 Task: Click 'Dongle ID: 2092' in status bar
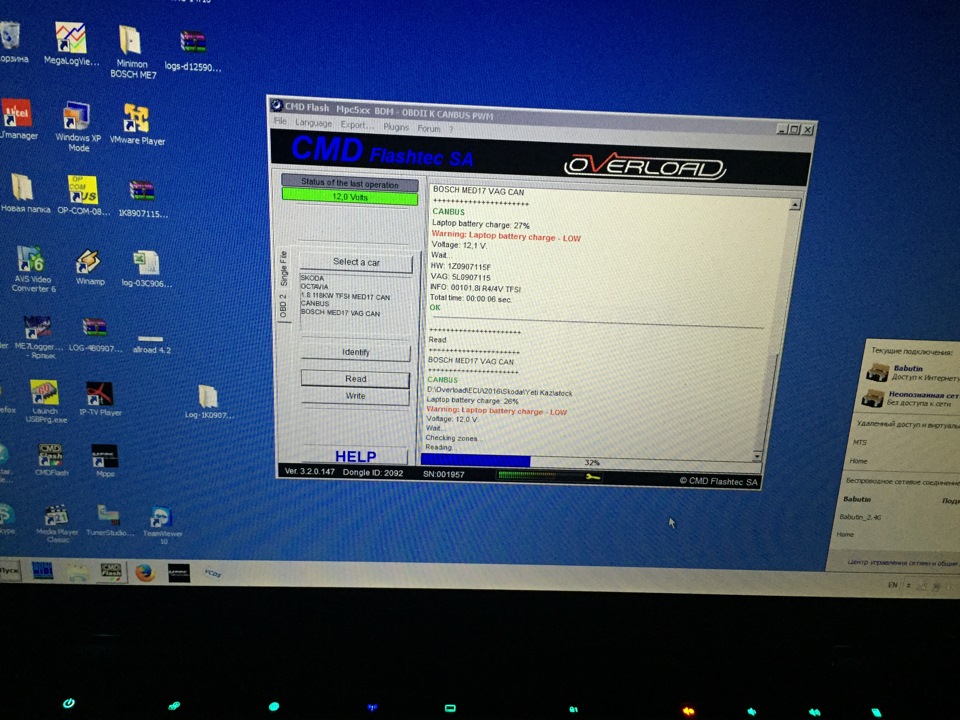(x=372, y=473)
